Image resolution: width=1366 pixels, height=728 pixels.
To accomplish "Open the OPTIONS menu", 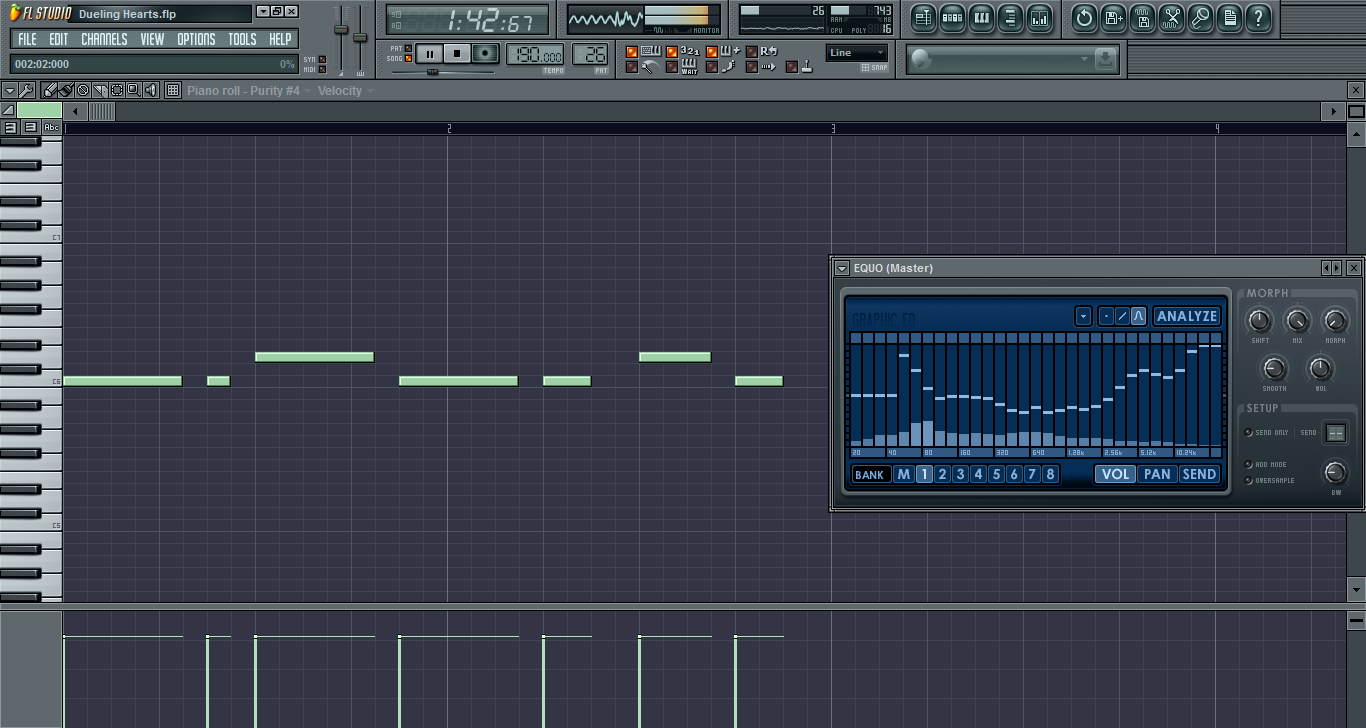I will pyautogui.click(x=196, y=39).
